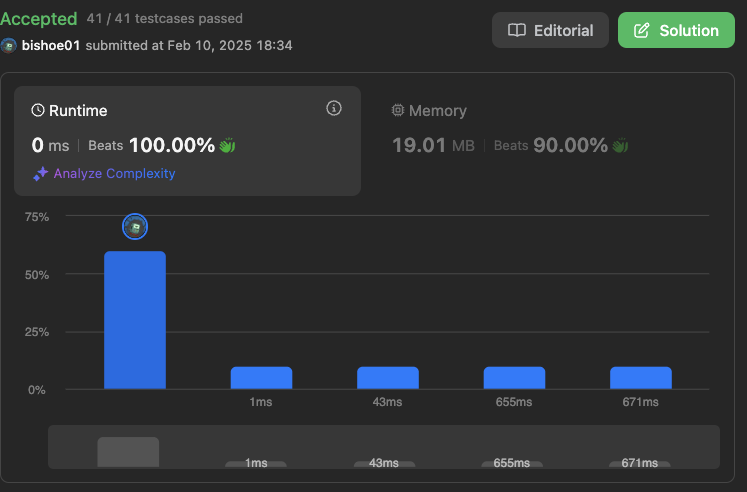Open the Editorial page
The width and height of the screenshot is (747, 492).
[550, 30]
